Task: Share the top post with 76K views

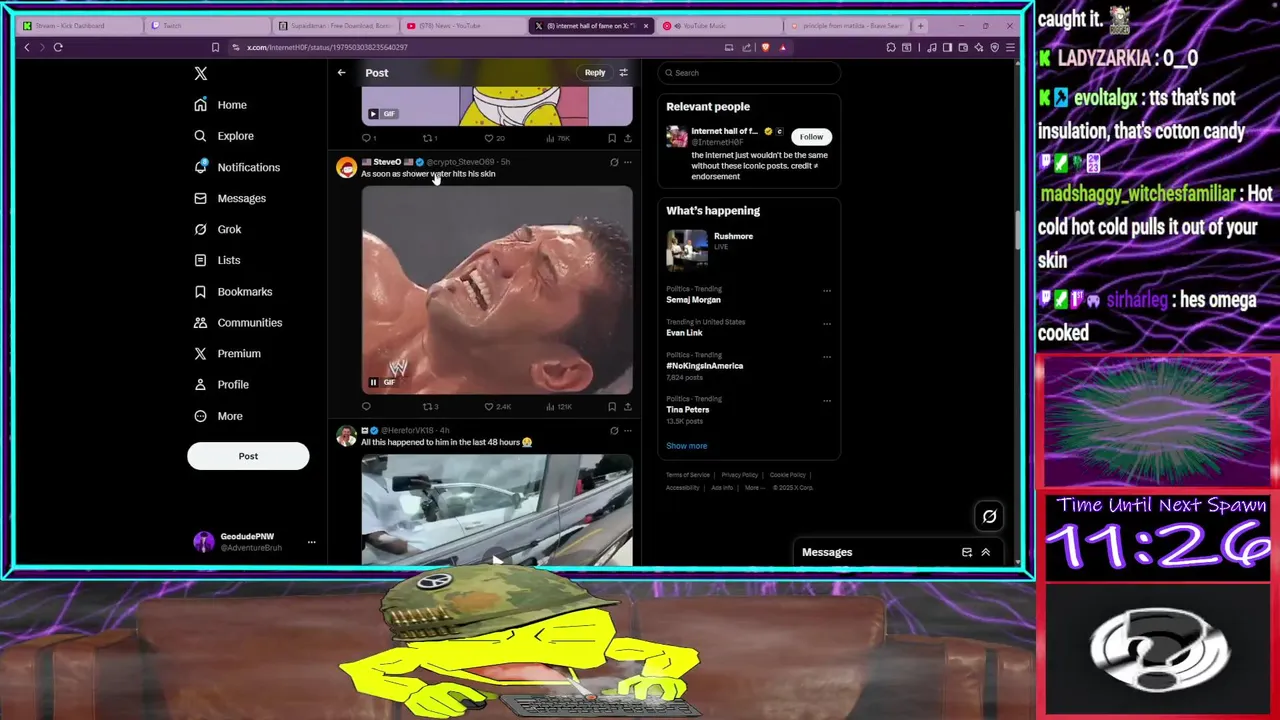Action: pyautogui.click(x=628, y=138)
